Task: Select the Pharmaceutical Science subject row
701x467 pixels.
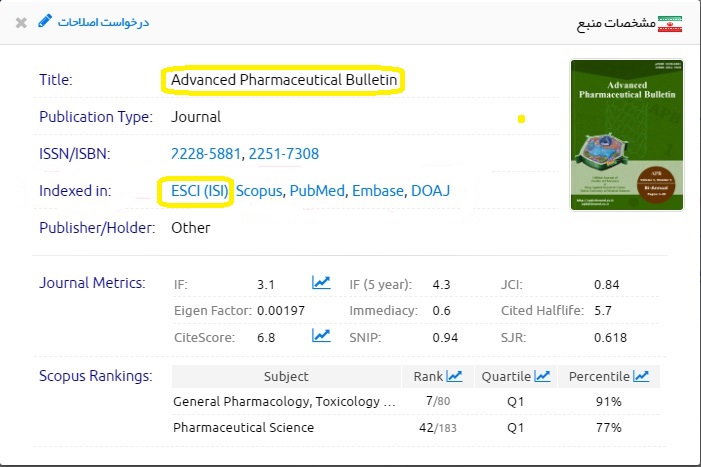Action: (x=243, y=428)
